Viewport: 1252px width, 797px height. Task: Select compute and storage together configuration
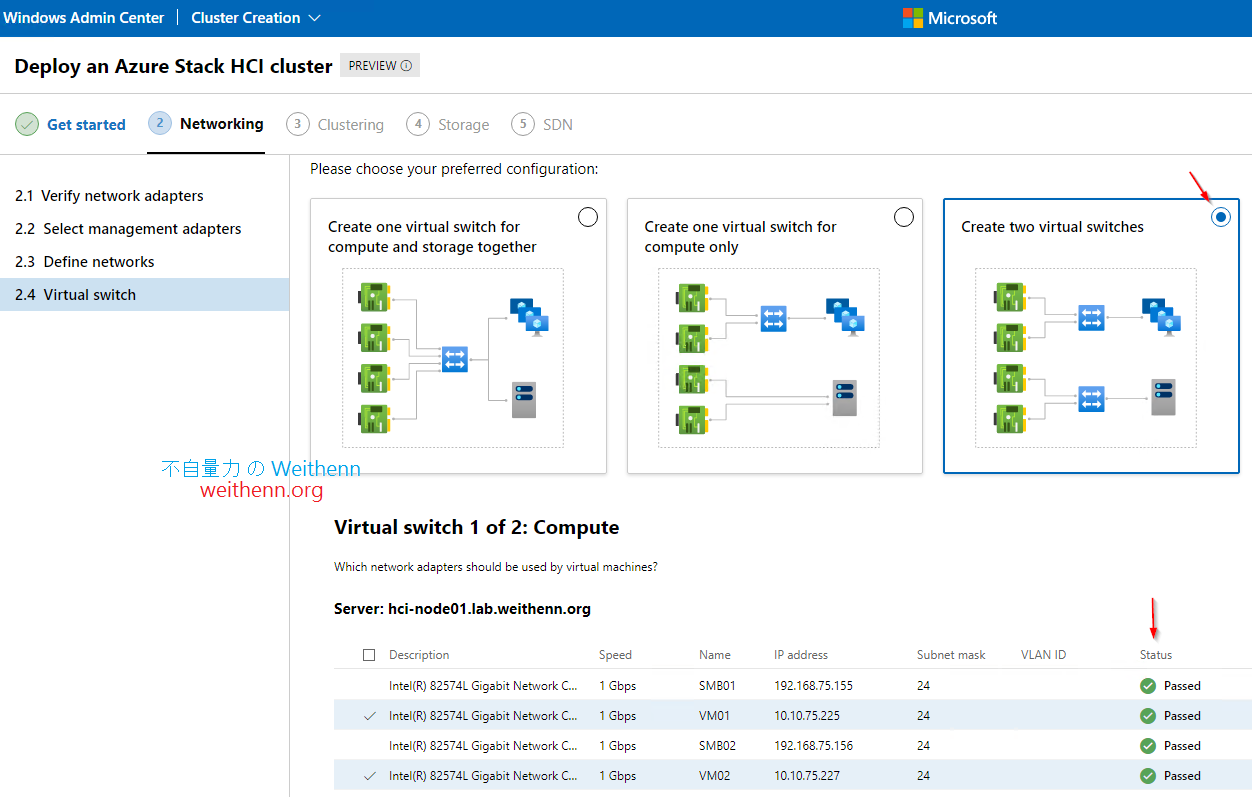[x=588, y=216]
